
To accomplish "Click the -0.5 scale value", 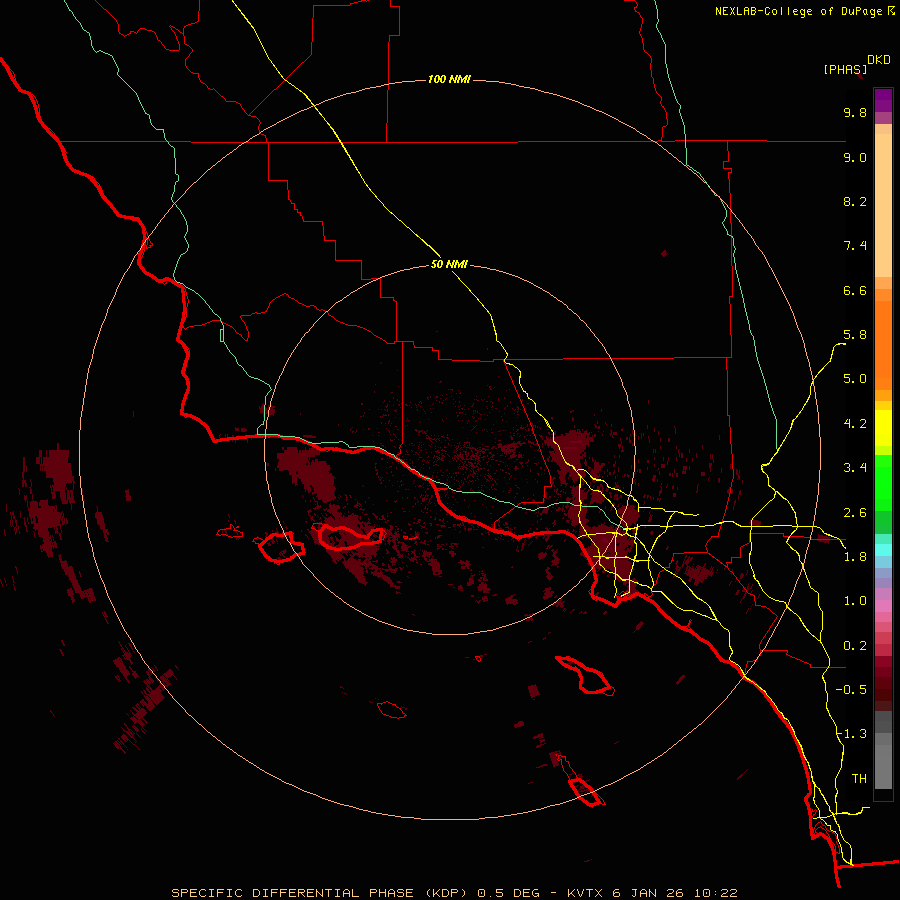I will [x=851, y=690].
